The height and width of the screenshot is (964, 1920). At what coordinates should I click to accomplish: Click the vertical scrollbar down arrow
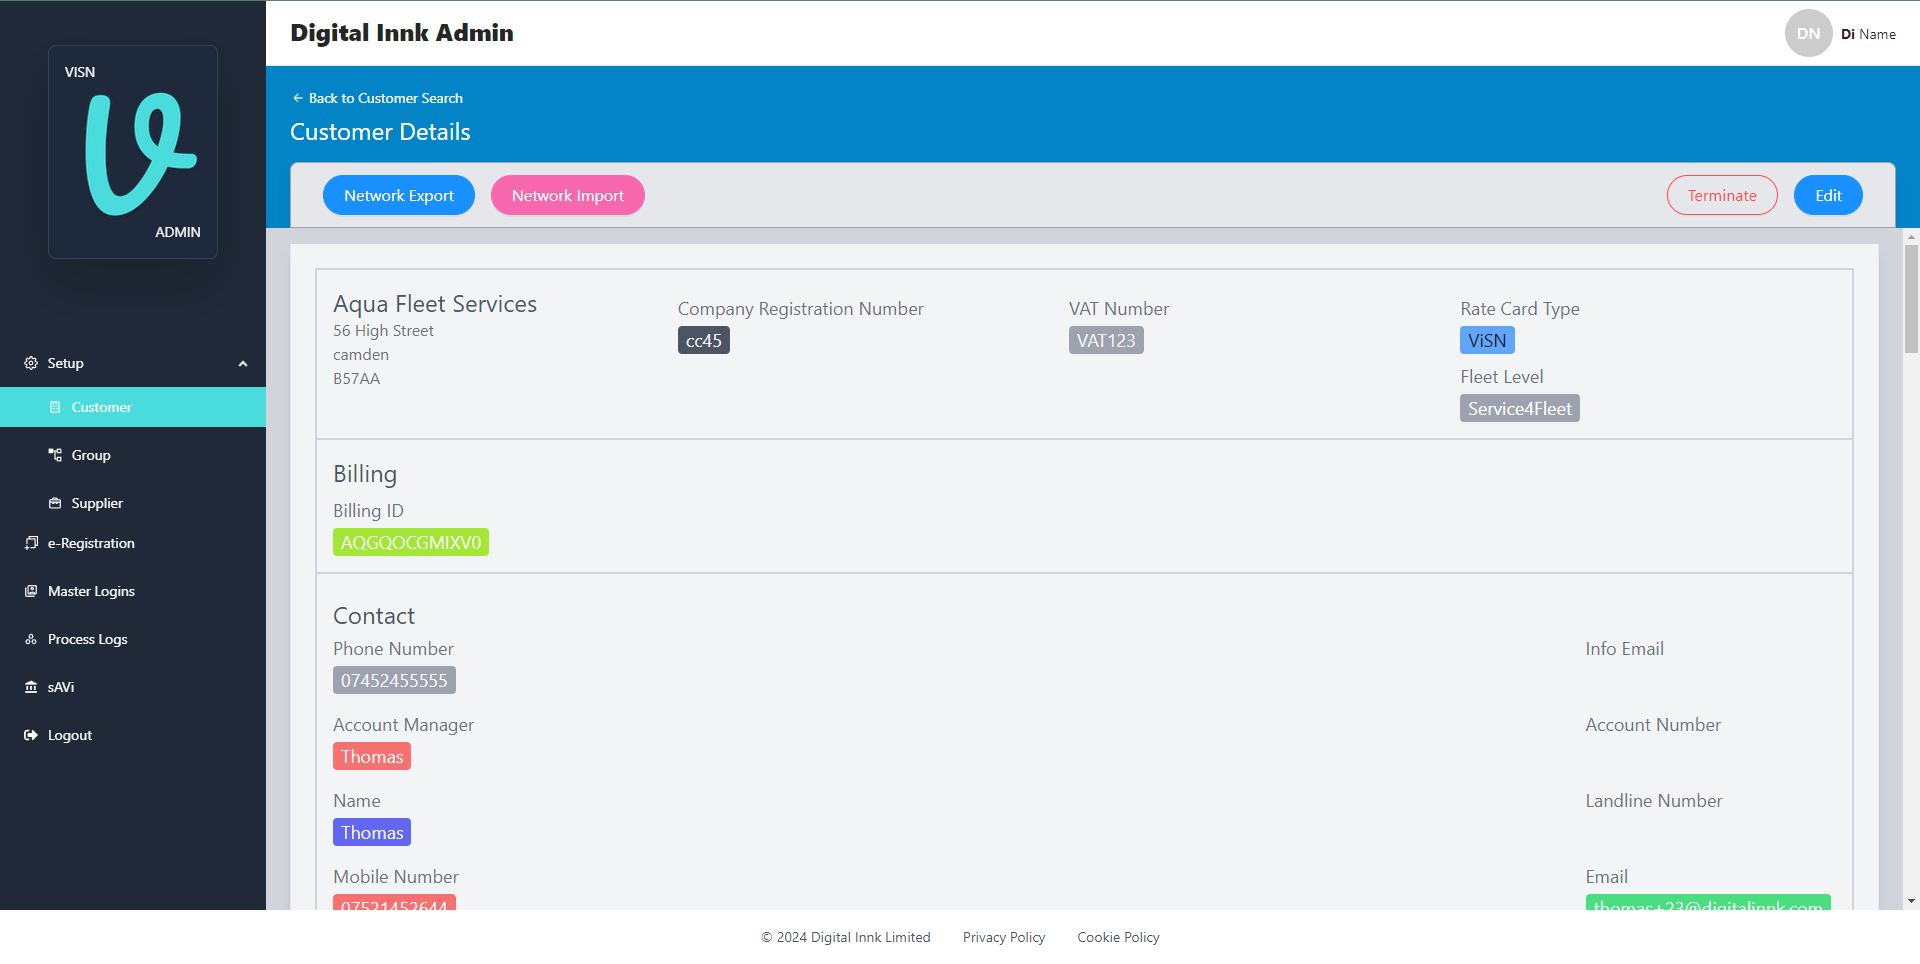click(1911, 901)
